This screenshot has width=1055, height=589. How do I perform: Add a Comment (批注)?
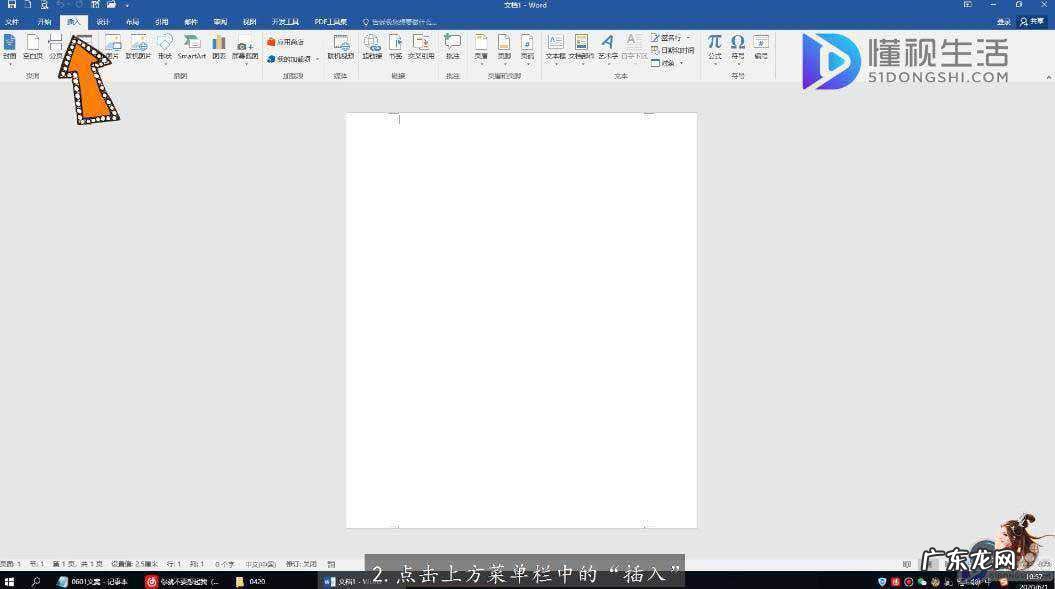pos(452,45)
